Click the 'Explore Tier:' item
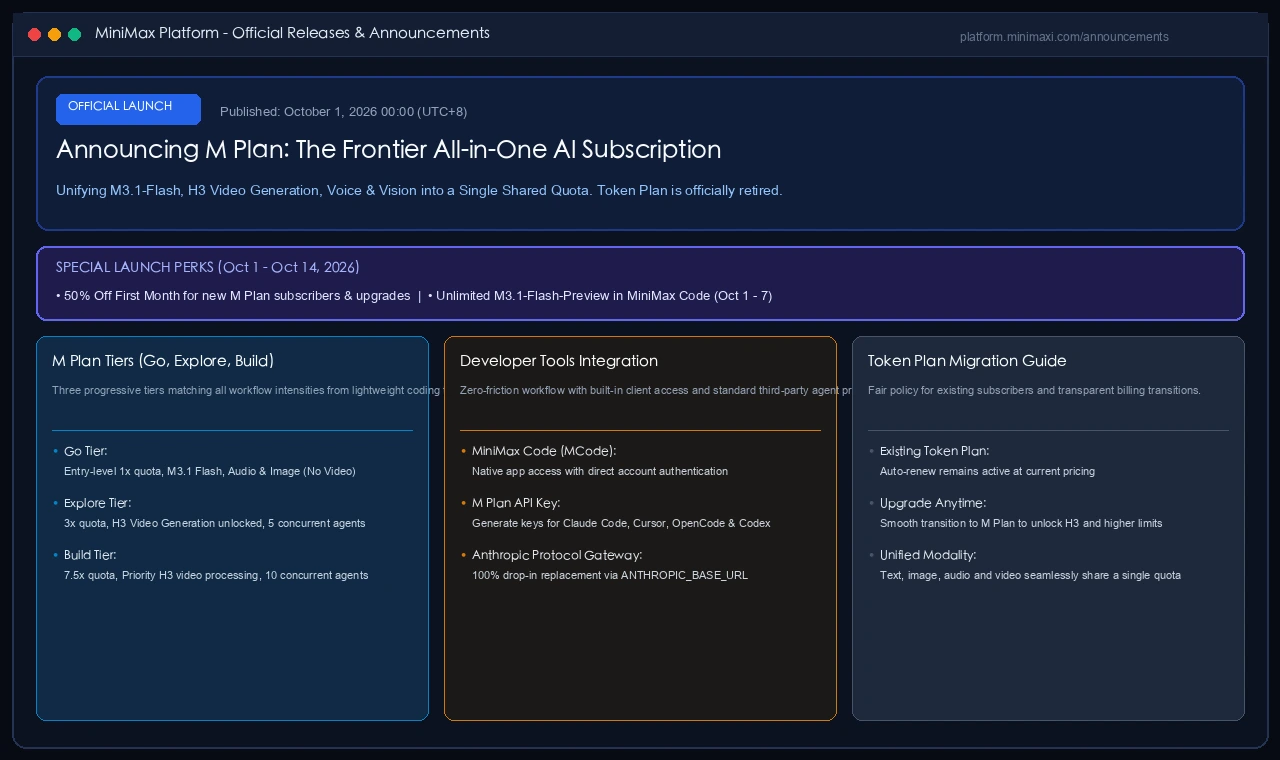The height and width of the screenshot is (760, 1280). 97,503
